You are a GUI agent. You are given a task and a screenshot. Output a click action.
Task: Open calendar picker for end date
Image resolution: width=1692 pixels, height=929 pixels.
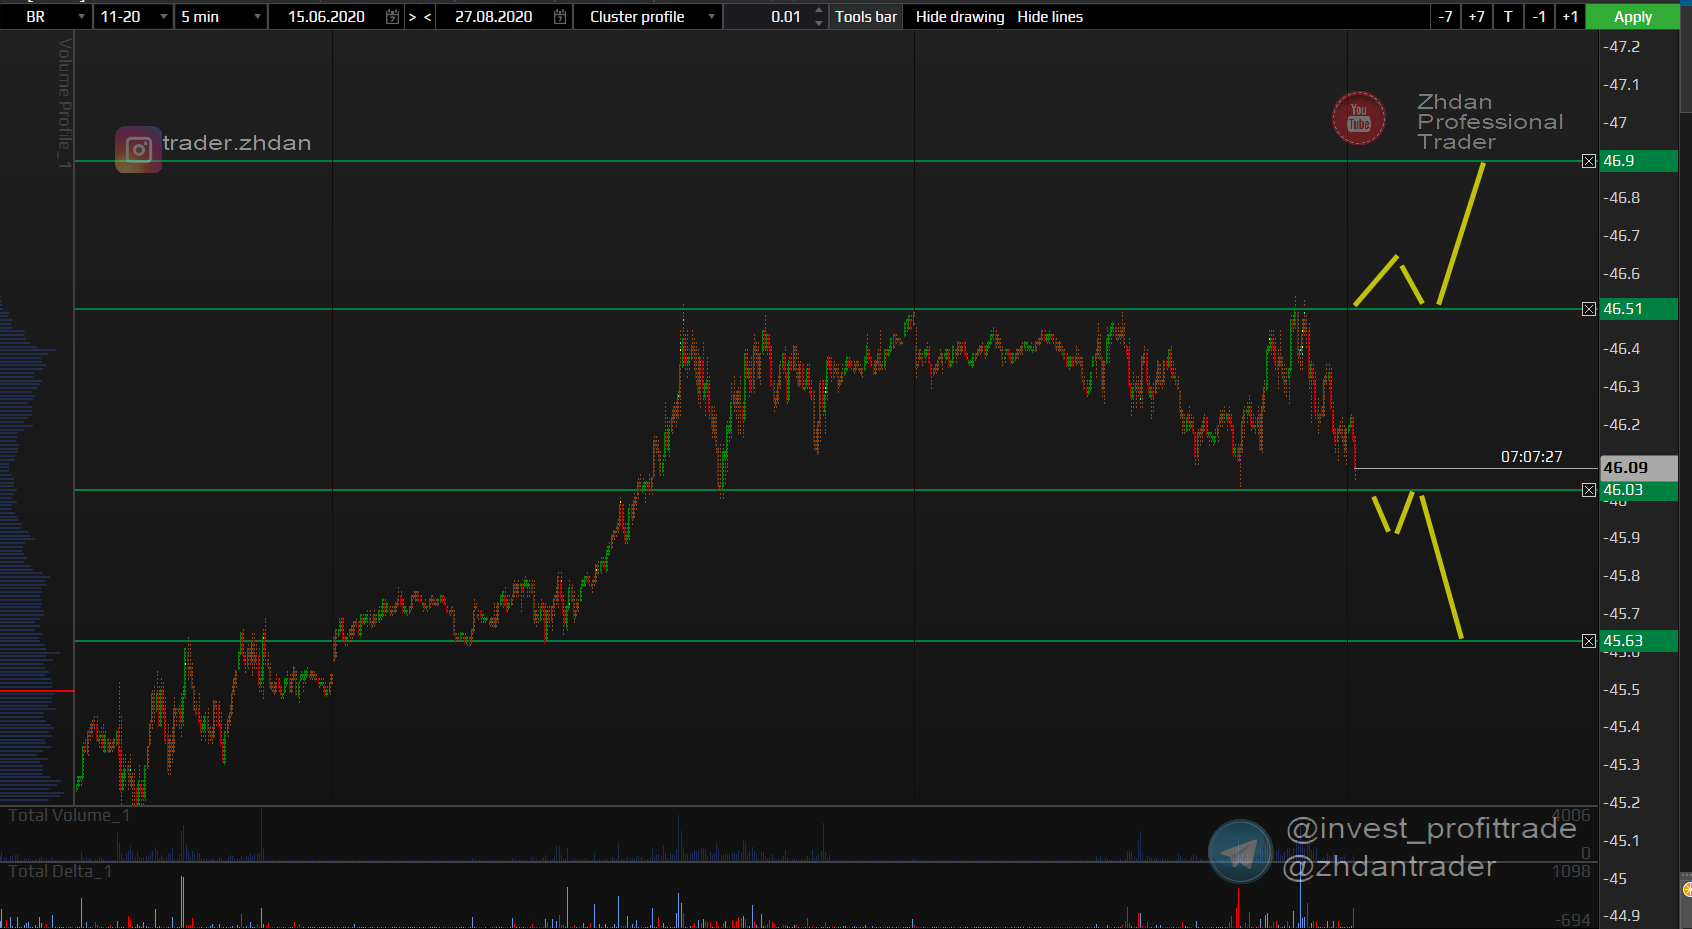pos(560,17)
